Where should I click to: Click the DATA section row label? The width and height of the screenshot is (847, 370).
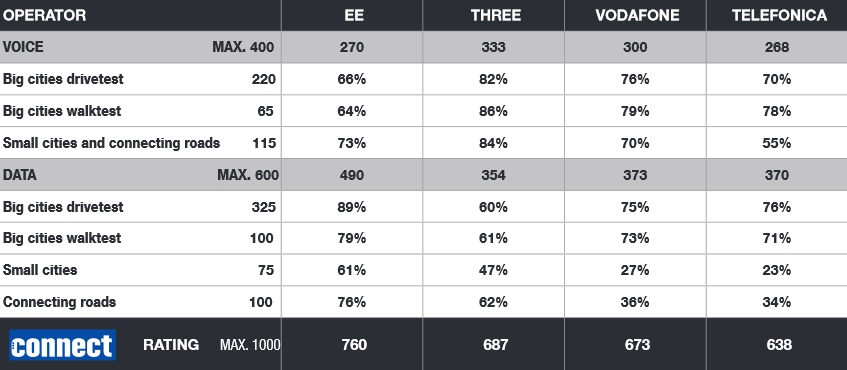point(19,175)
